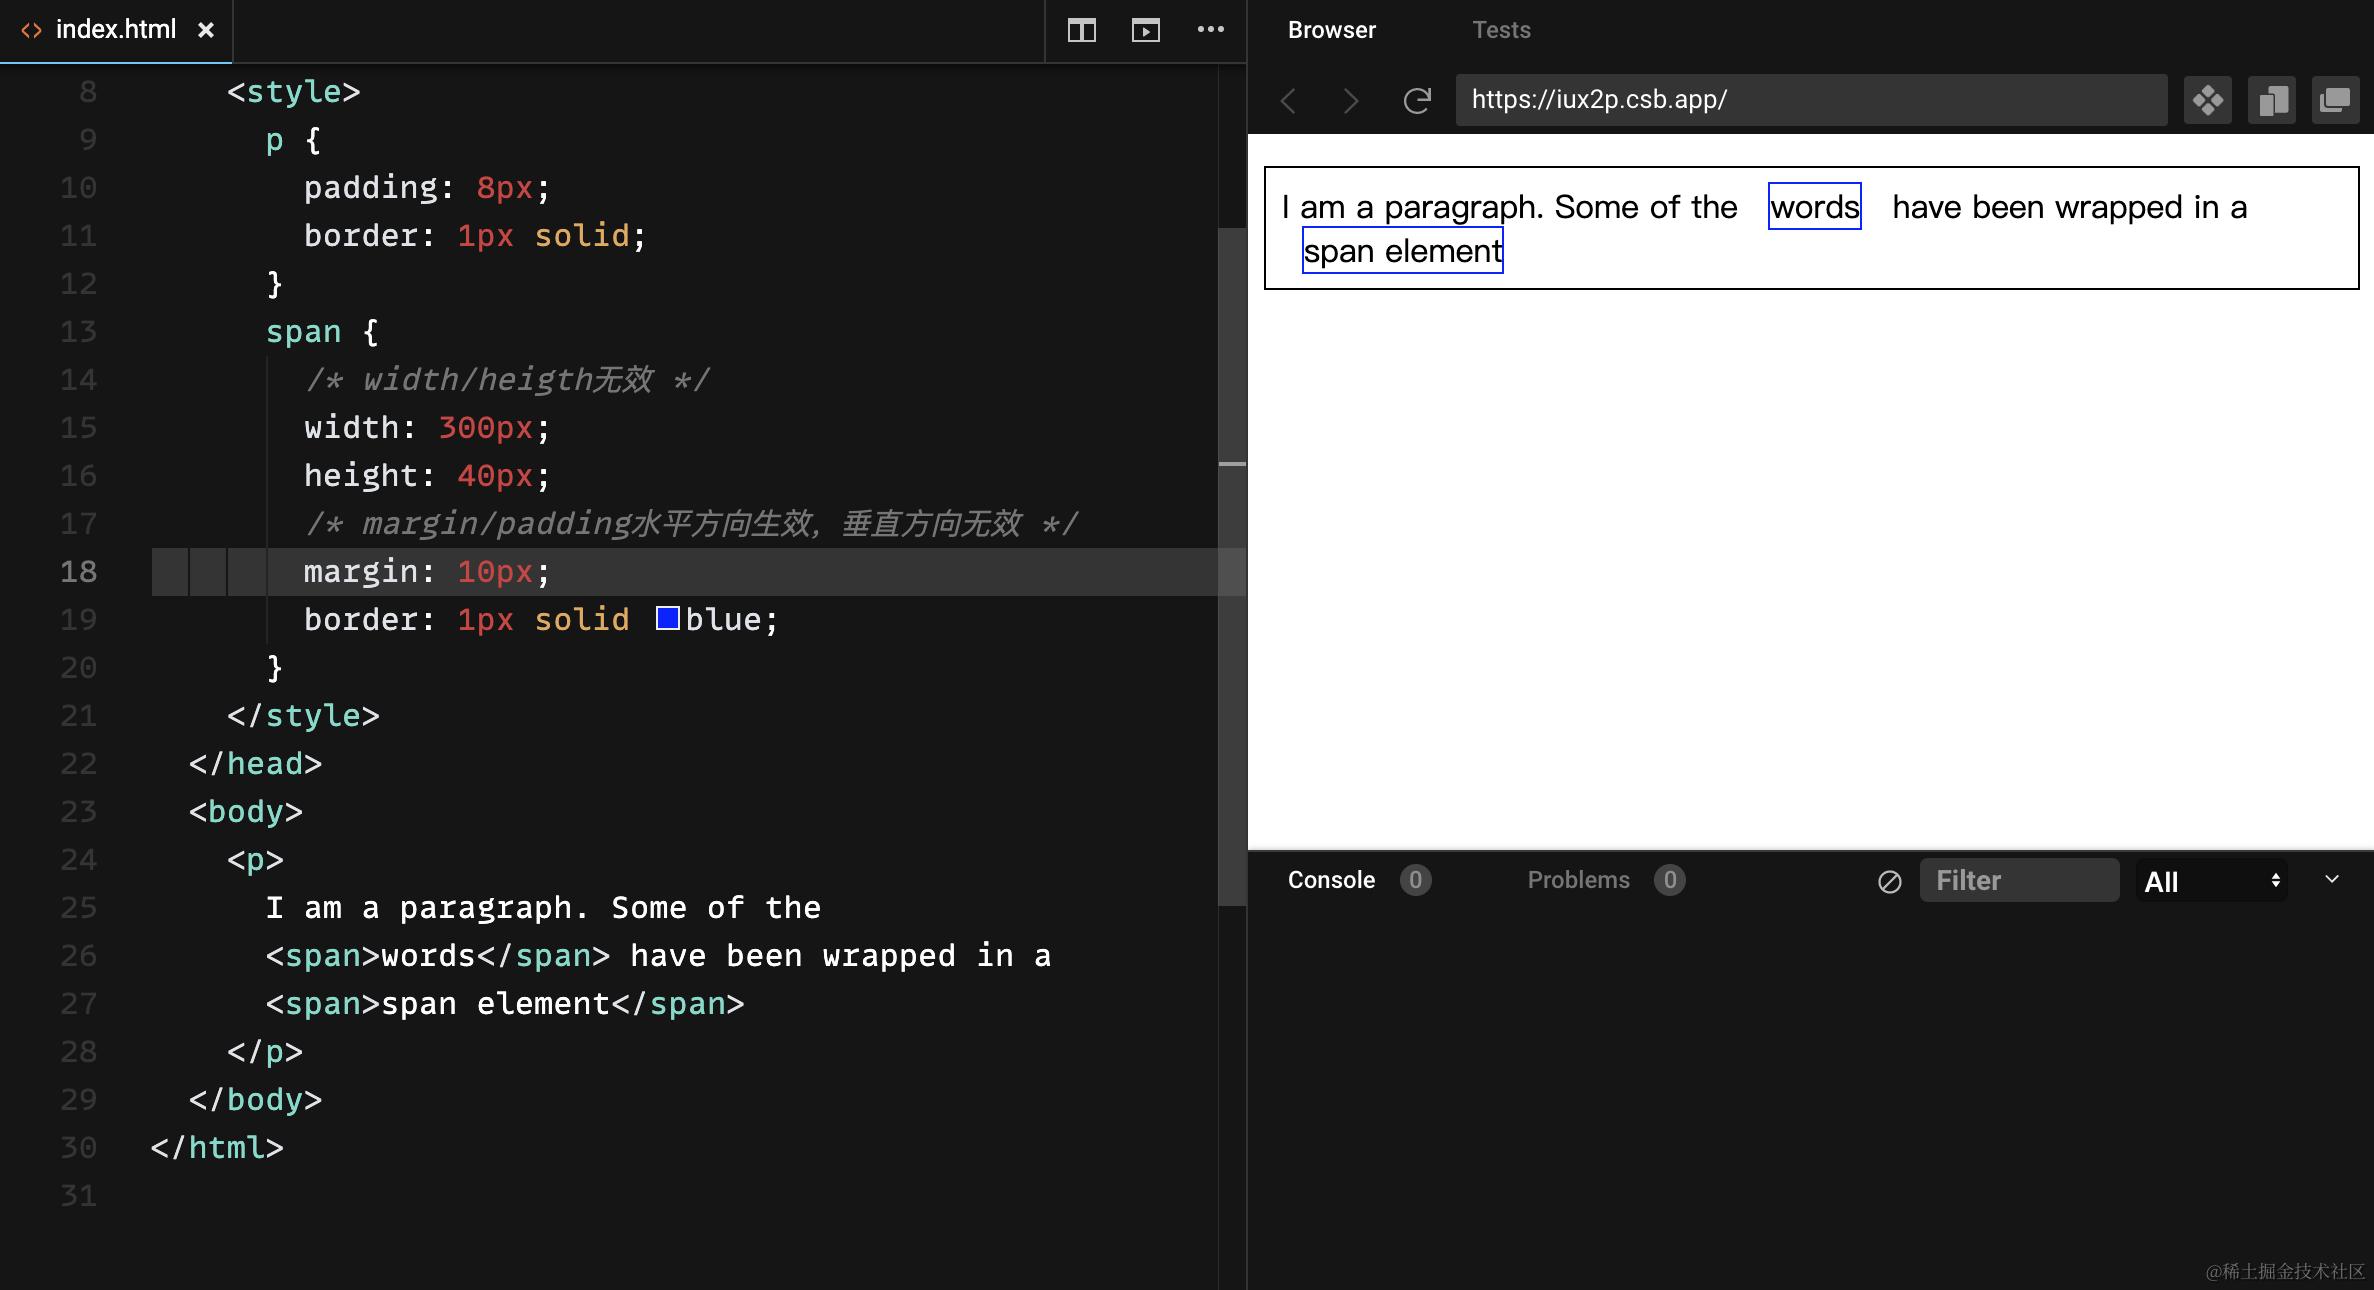This screenshot has height=1290, width=2374.
Task: Open preview in new window icon
Action: click(2335, 100)
